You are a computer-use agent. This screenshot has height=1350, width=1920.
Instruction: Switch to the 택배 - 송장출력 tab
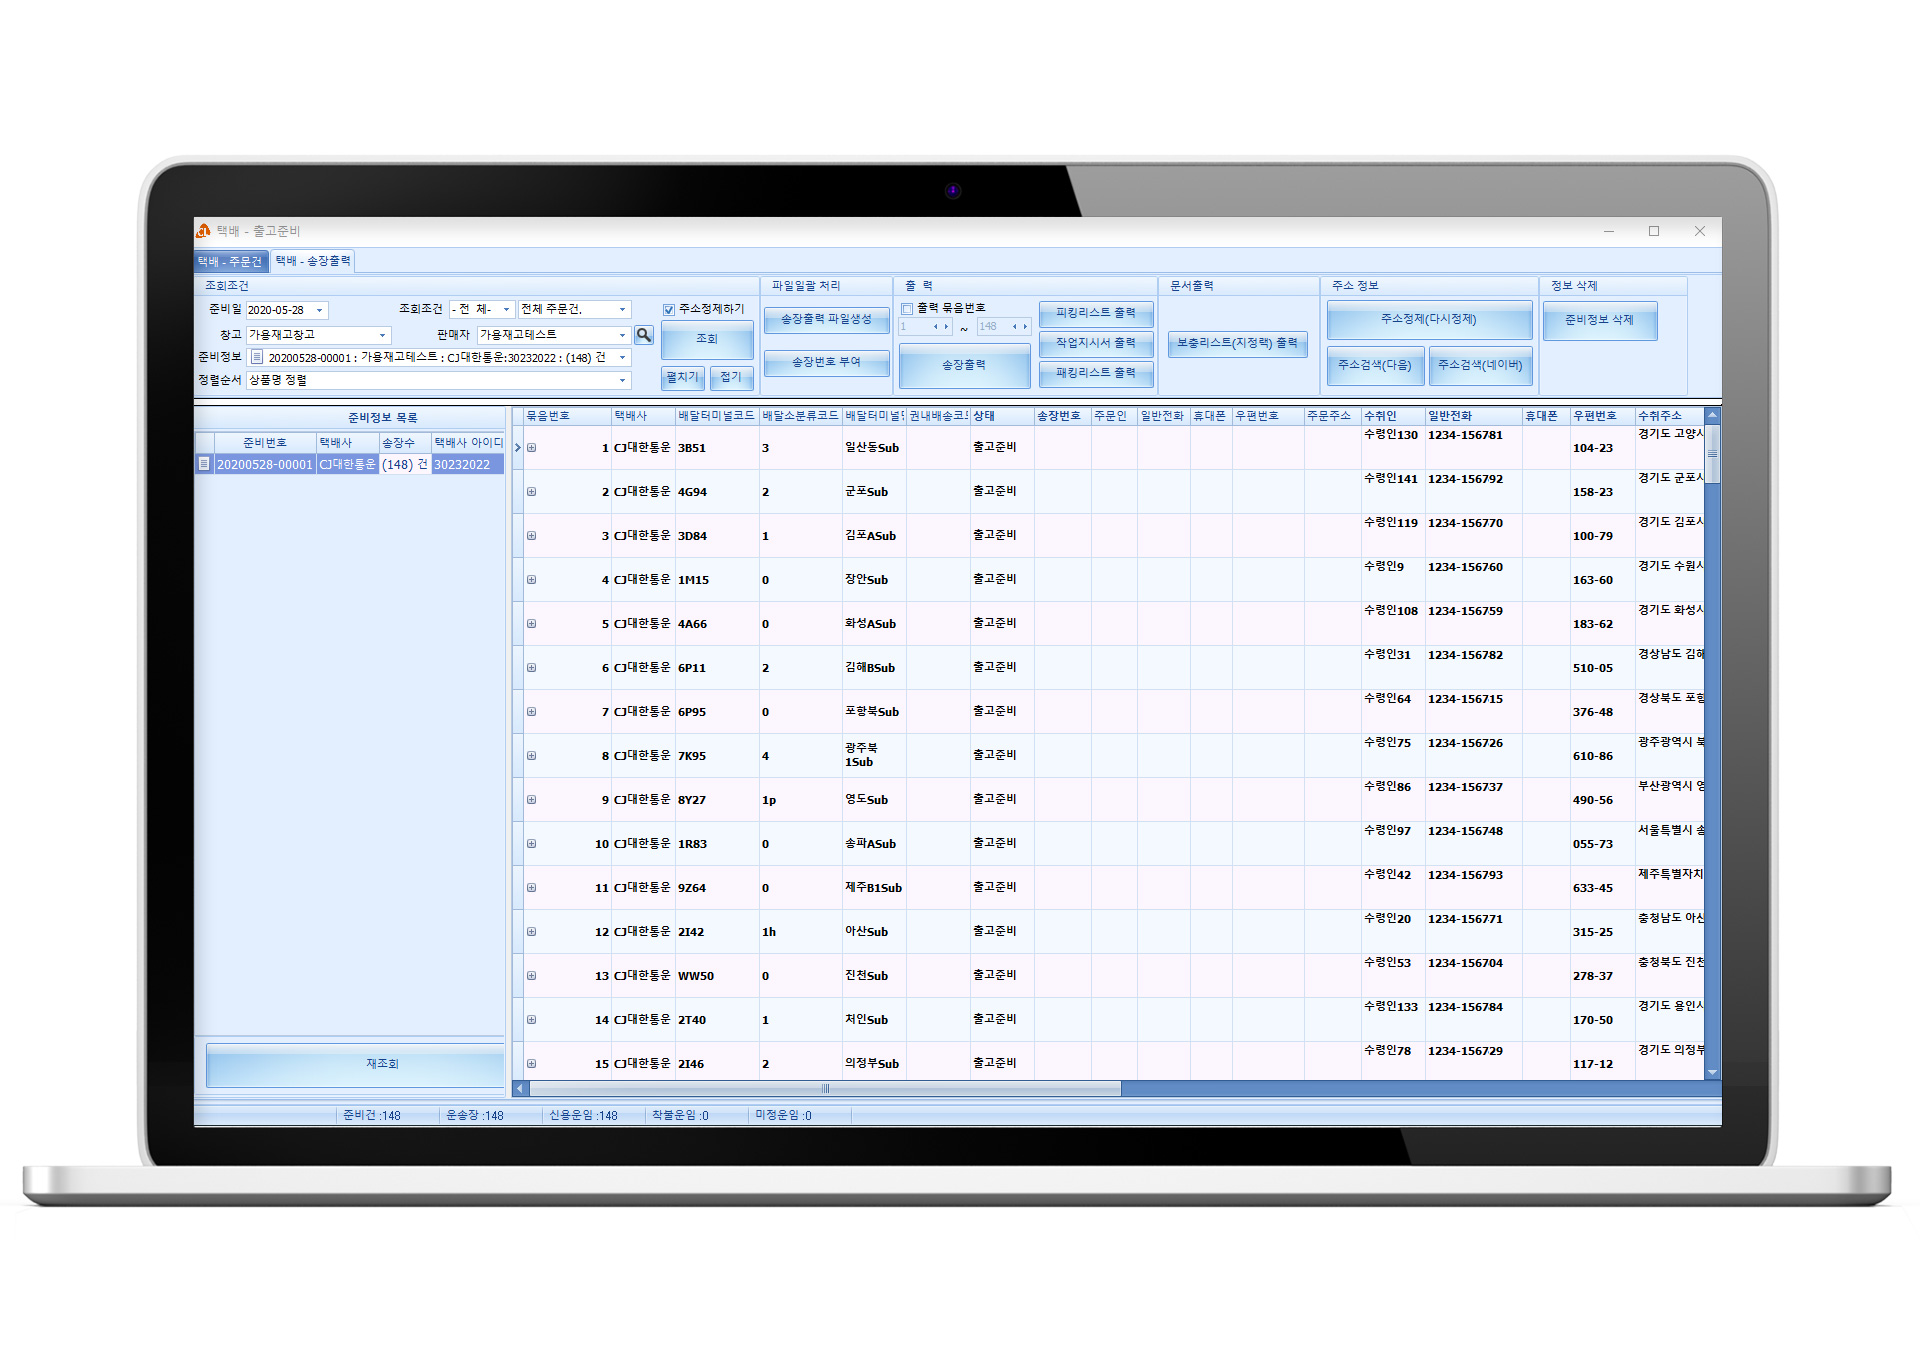click(313, 261)
